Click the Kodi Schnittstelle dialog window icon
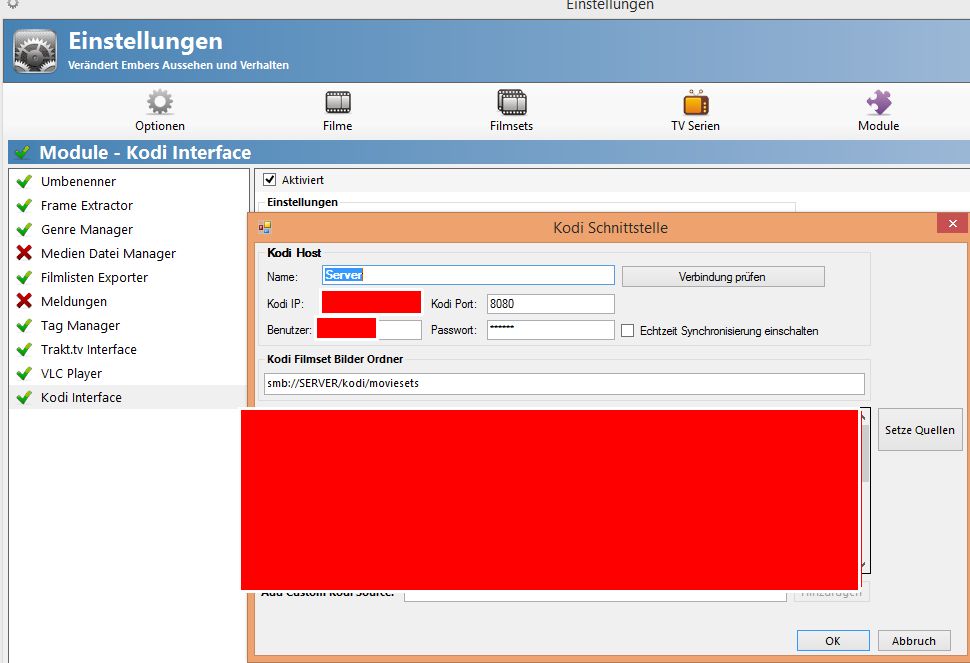This screenshot has width=970, height=663. 265,227
